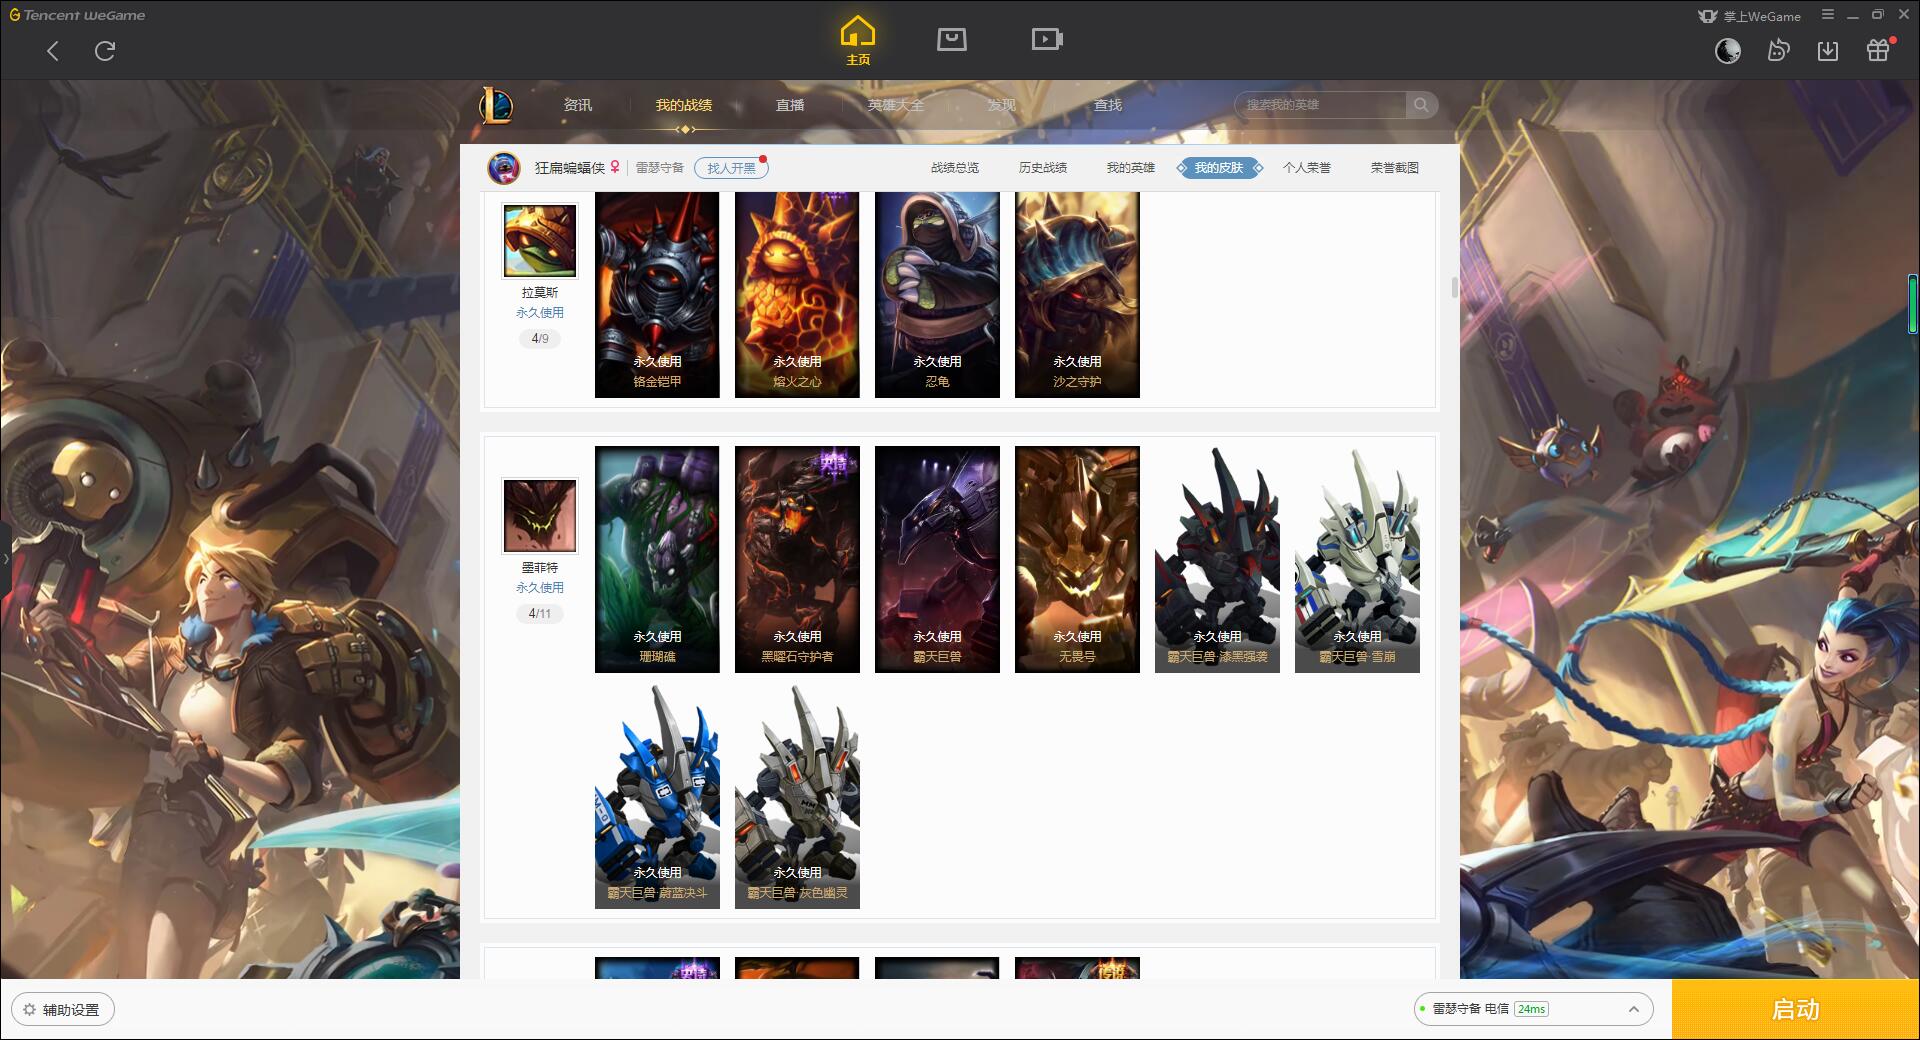Select the 我的皮肤 sub-tab

pyautogui.click(x=1219, y=168)
